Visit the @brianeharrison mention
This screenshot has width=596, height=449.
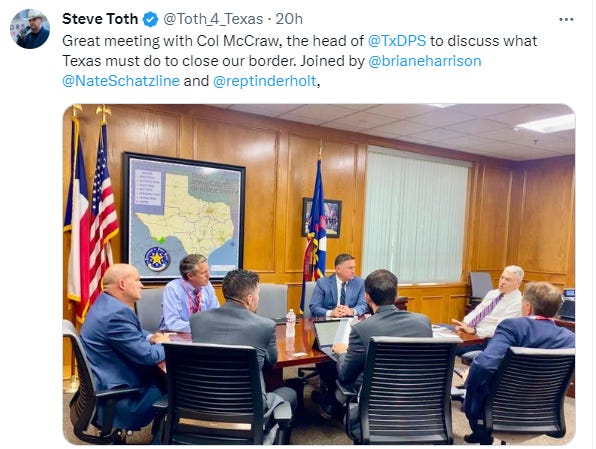(425, 61)
